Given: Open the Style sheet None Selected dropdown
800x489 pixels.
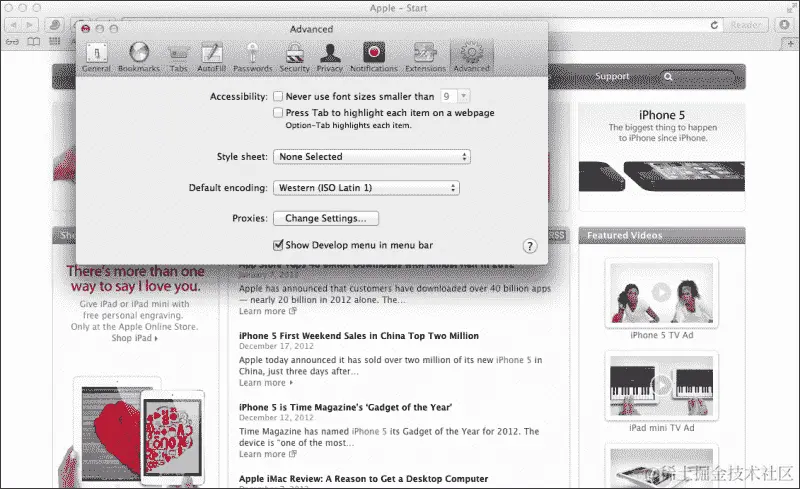Looking at the screenshot, I should tap(372, 157).
